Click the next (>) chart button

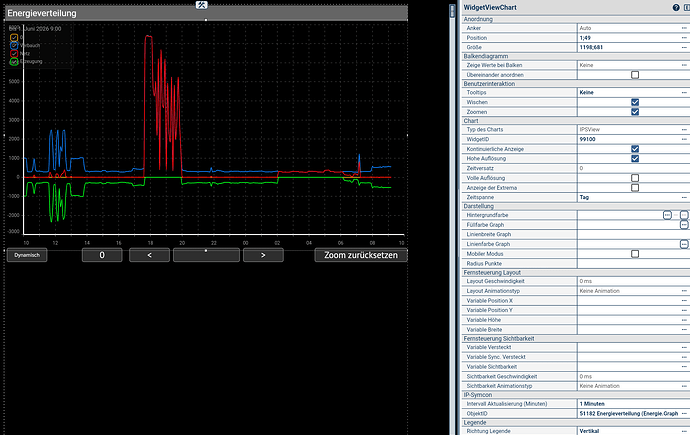click(263, 255)
